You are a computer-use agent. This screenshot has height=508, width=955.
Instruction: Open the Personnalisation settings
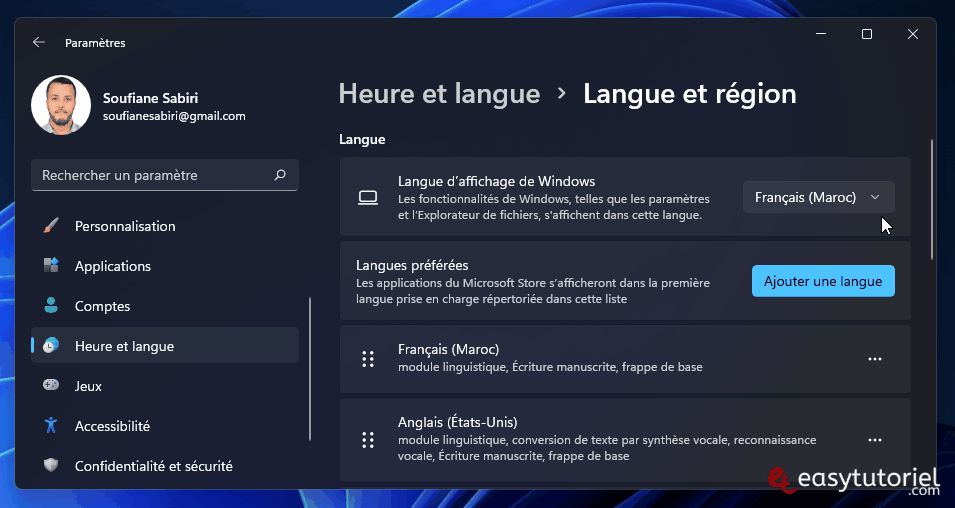click(x=165, y=226)
